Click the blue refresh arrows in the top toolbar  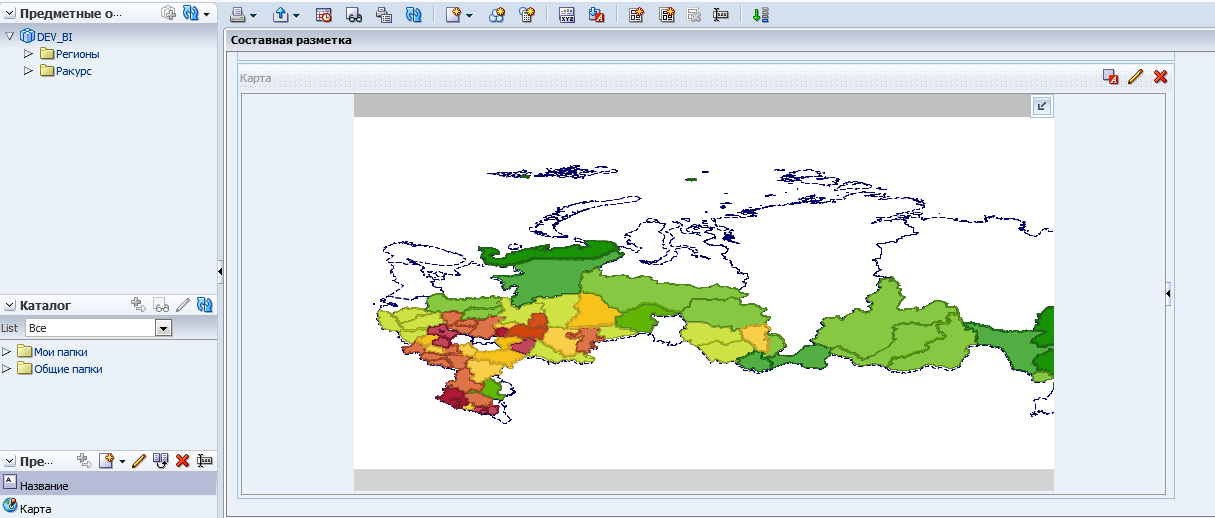(x=413, y=15)
